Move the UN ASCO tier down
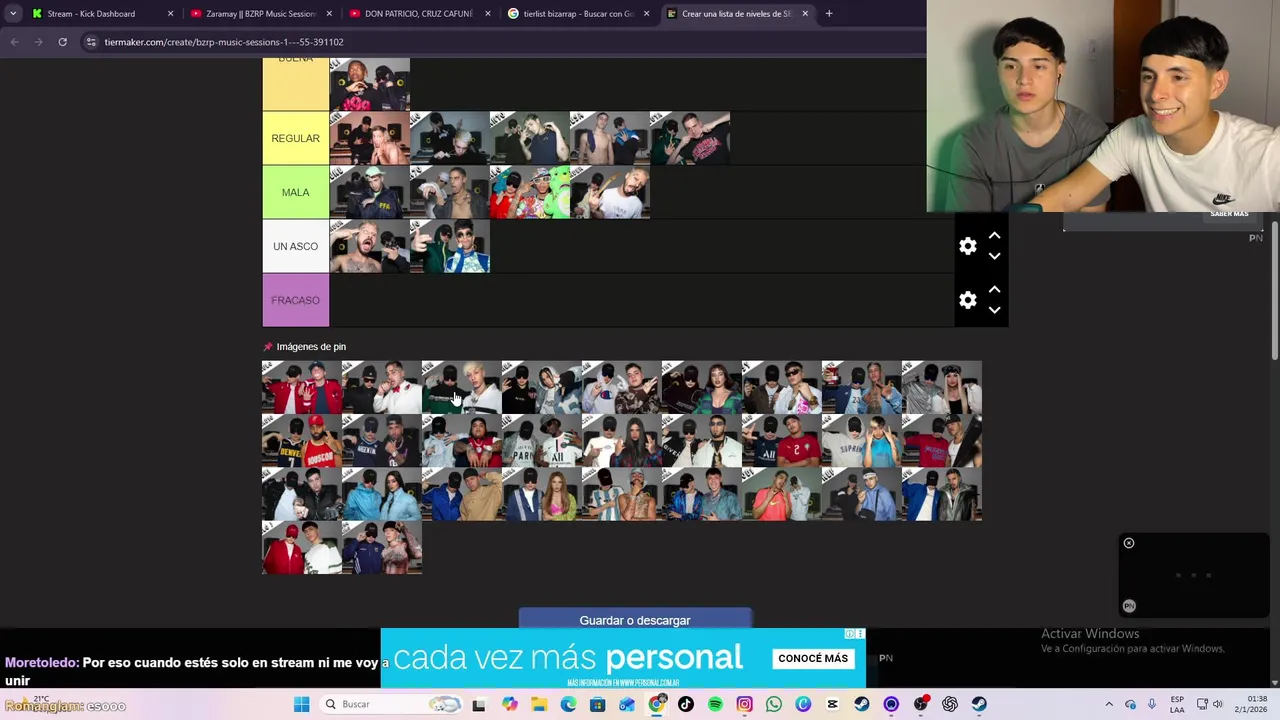The height and width of the screenshot is (720, 1280). [994, 256]
